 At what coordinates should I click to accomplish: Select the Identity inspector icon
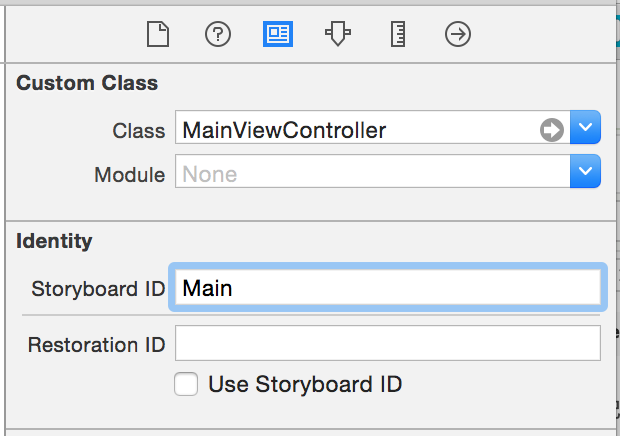coord(278,34)
